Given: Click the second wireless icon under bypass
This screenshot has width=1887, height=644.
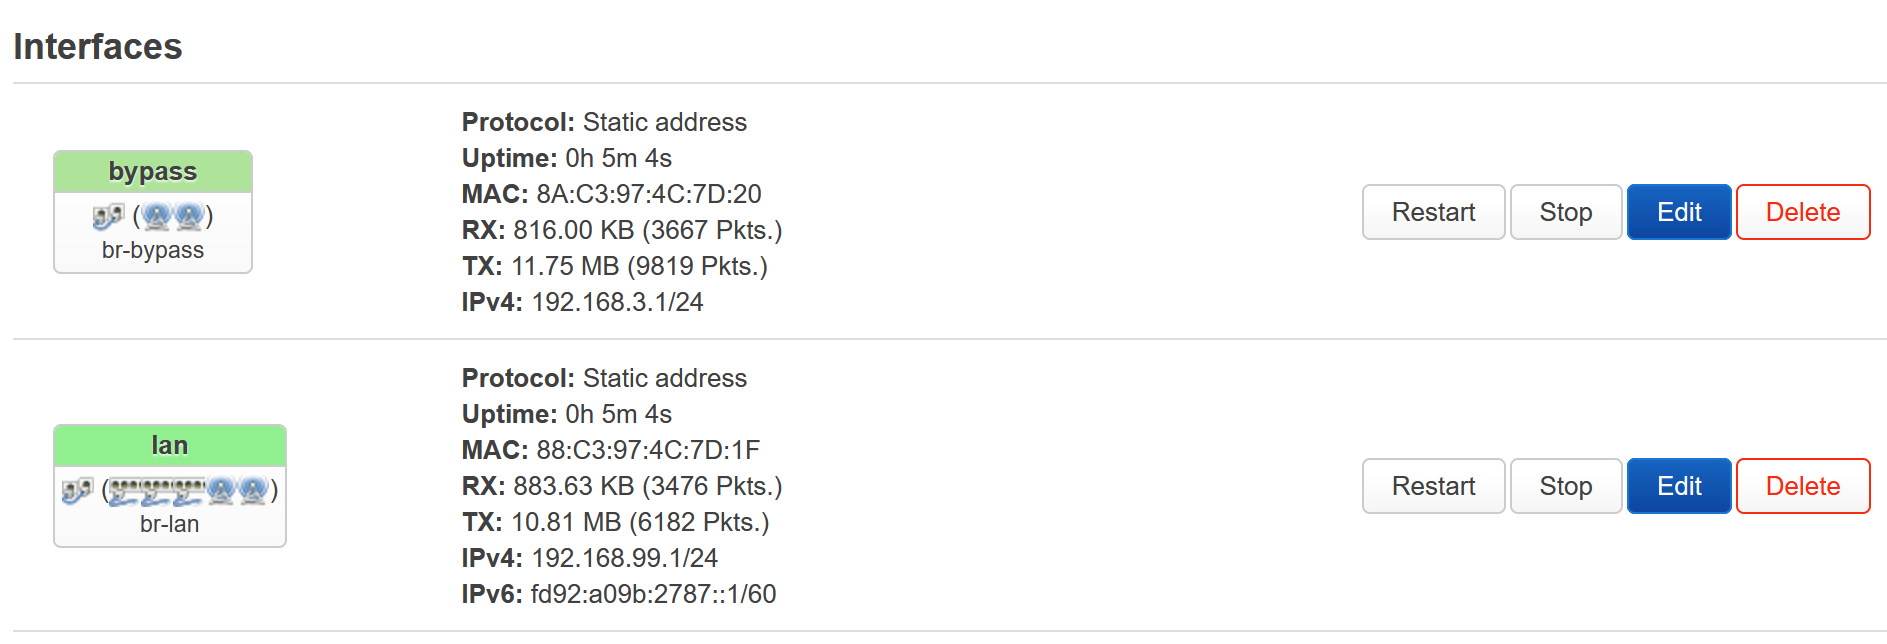Looking at the screenshot, I should point(189,216).
